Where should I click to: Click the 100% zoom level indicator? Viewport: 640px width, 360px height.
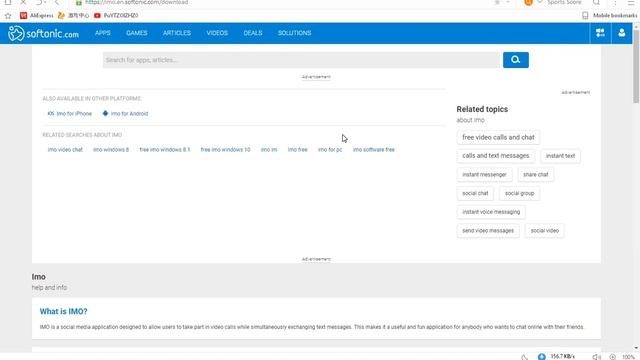click(x=628, y=357)
